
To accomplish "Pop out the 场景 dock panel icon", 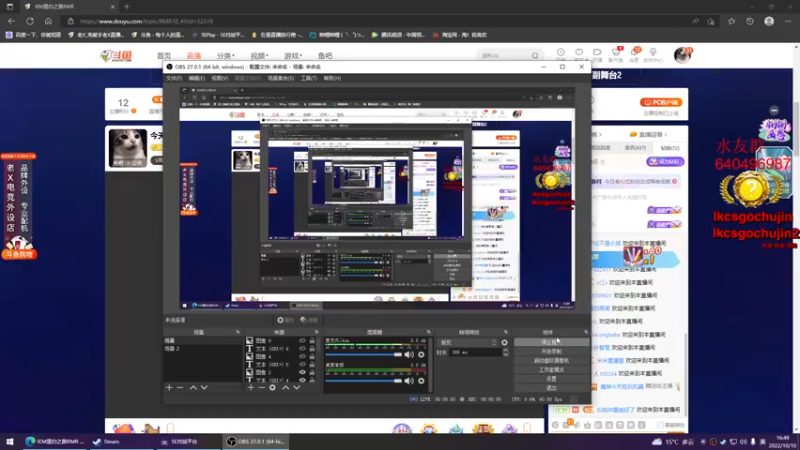I will [238, 332].
